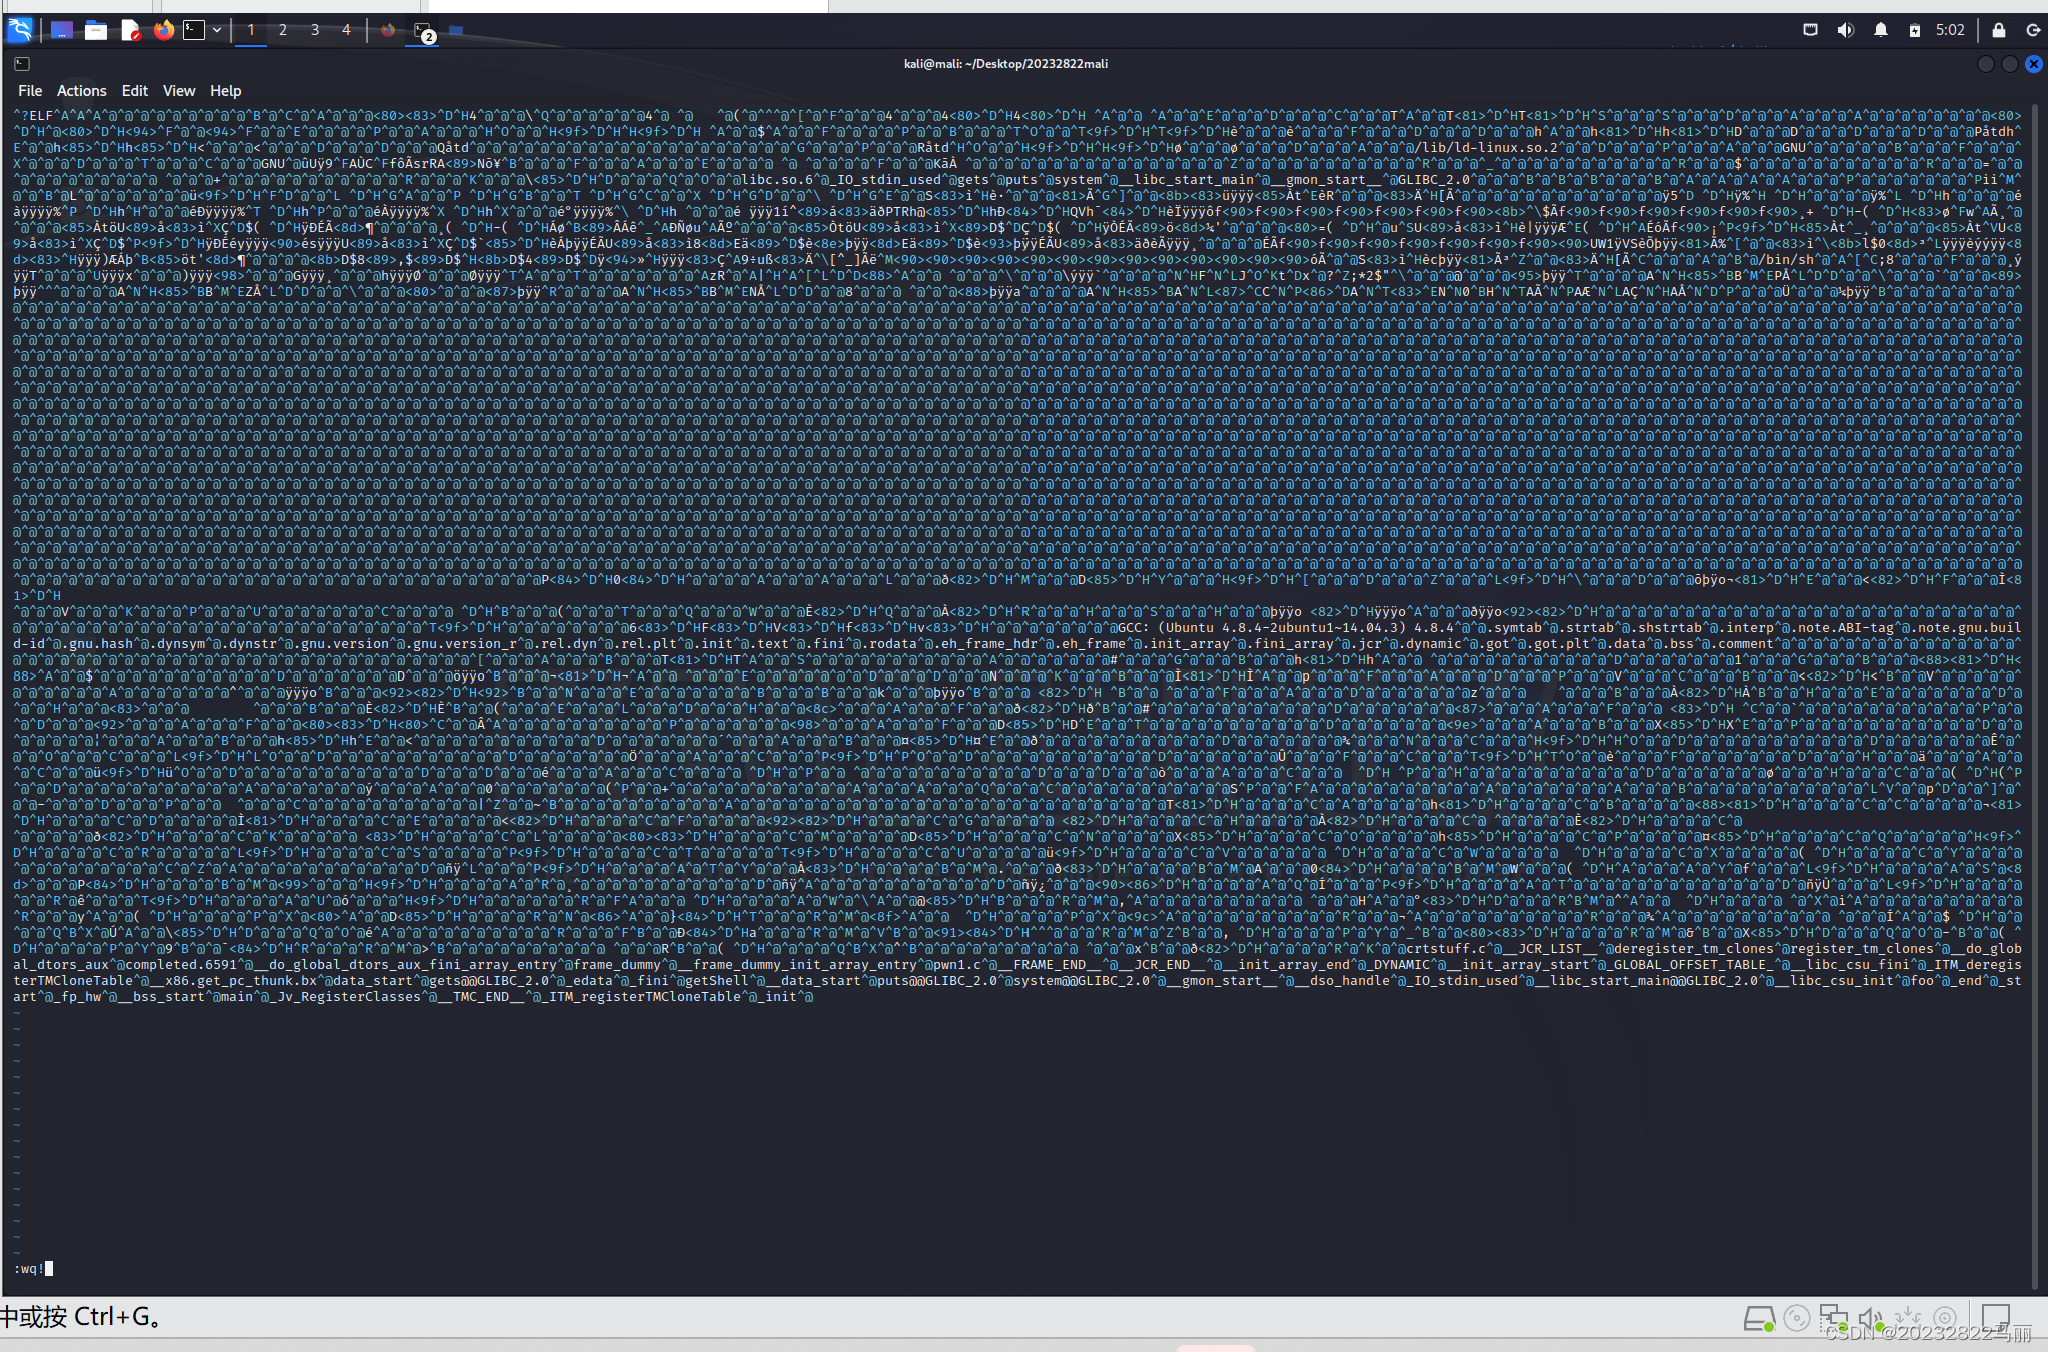This screenshot has width=2048, height=1352.
Task: Click the USB devices status icon
Action: [x=1907, y=1319]
